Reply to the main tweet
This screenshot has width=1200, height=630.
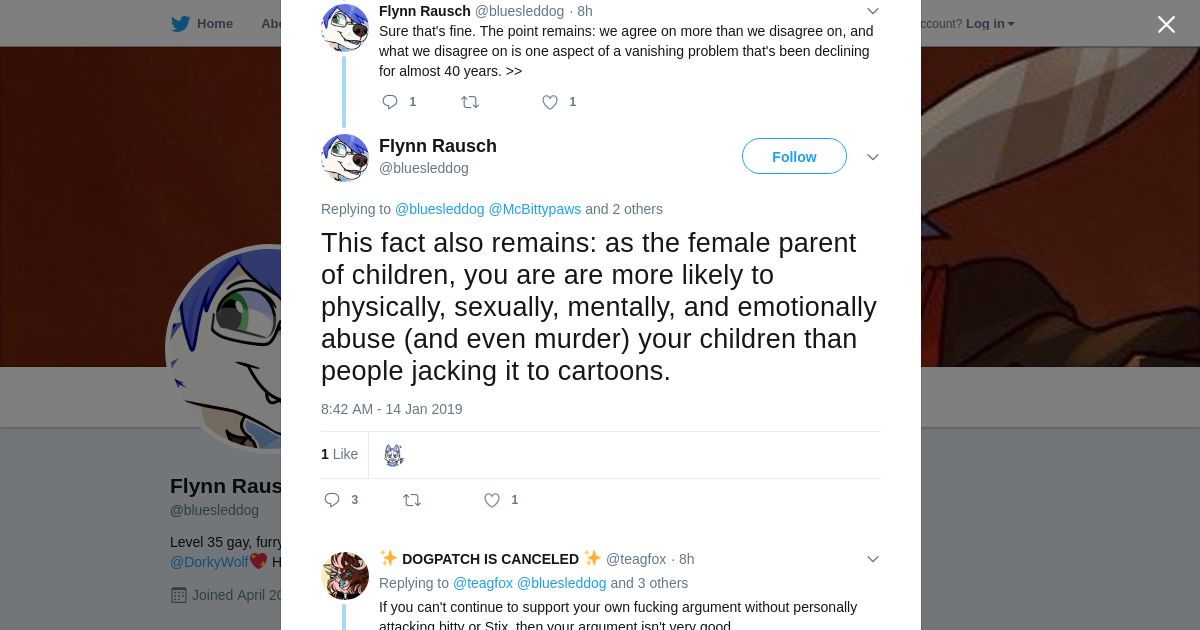click(x=333, y=500)
